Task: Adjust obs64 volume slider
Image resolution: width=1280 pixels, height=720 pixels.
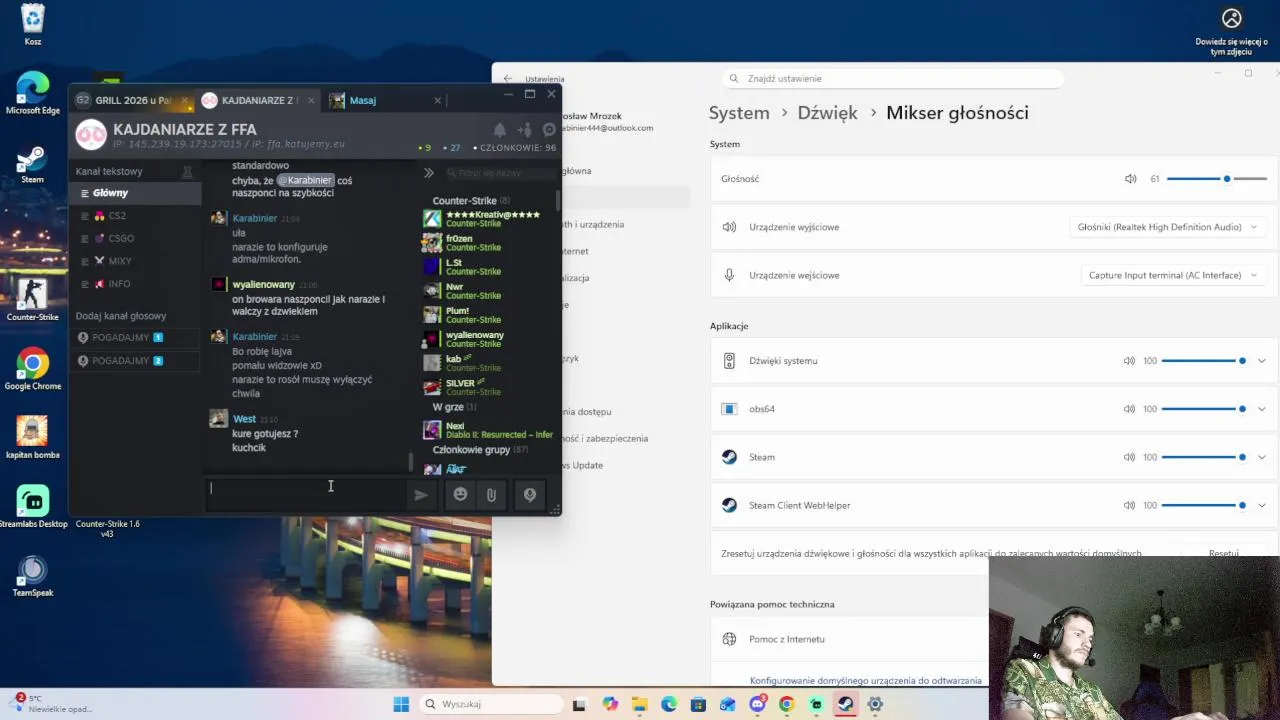Action: click(1204, 409)
